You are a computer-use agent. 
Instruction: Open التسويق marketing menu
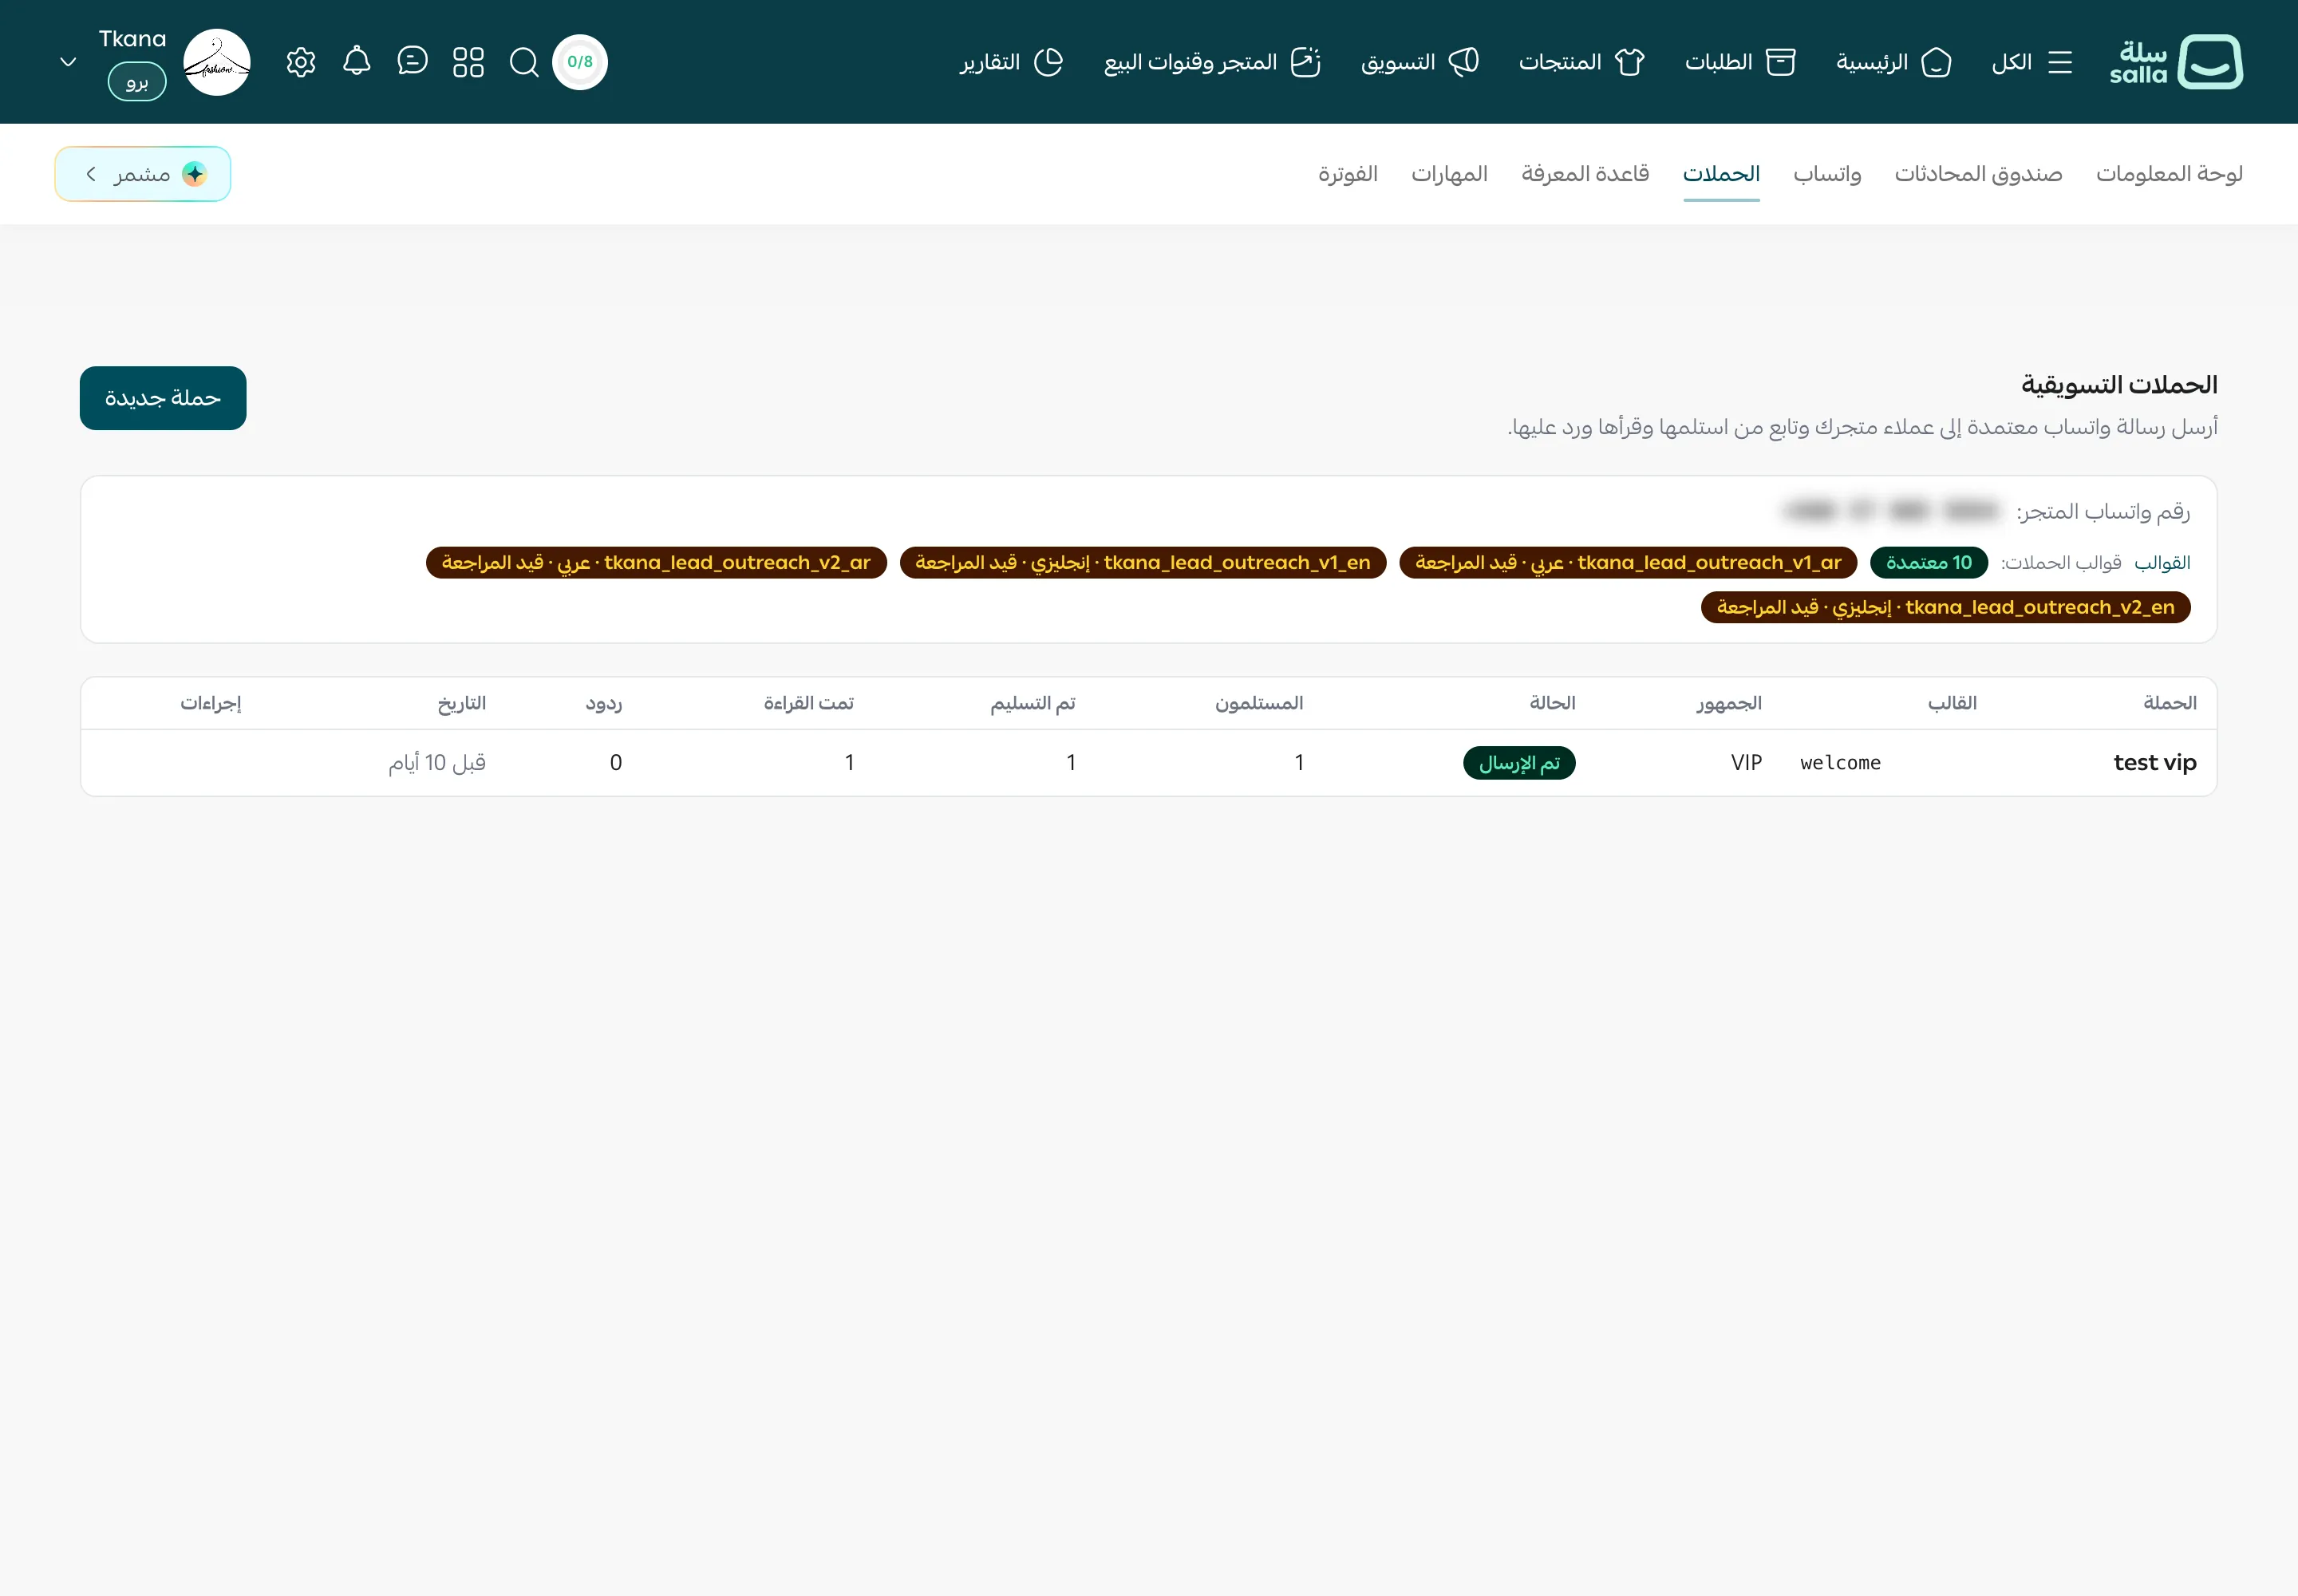tap(1420, 62)
